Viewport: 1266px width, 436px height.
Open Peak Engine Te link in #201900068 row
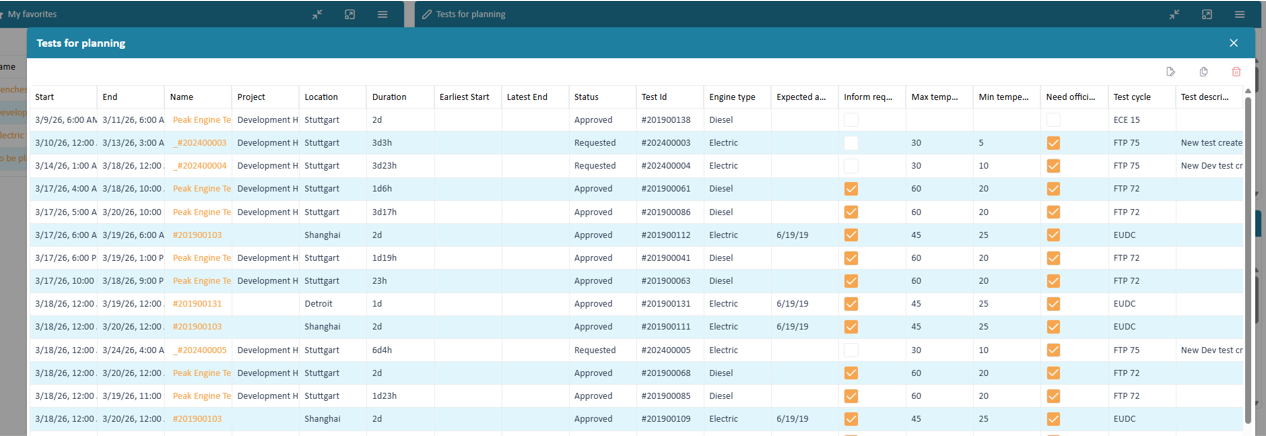[x=202, y=373]
